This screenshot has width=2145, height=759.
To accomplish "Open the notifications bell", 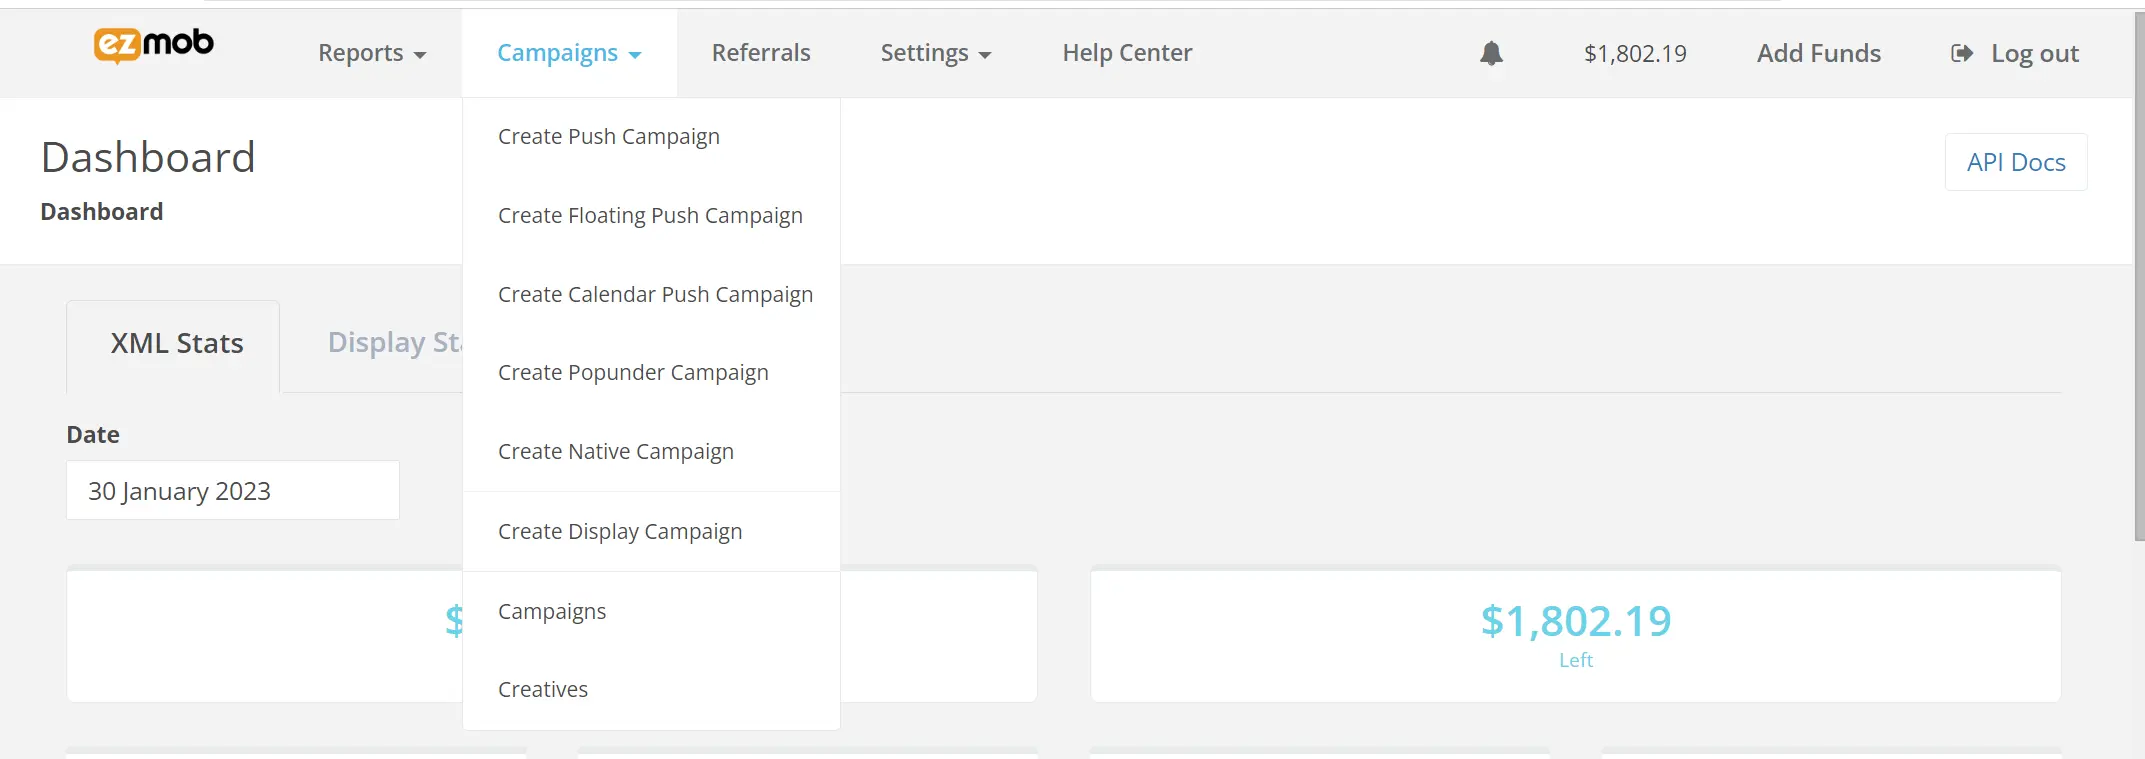I will 1491,53.
